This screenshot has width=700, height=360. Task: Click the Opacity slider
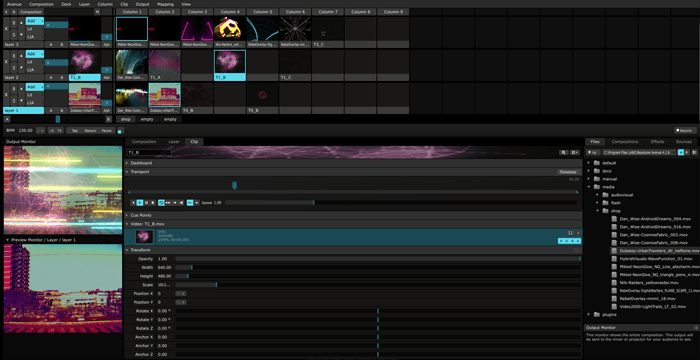coord(378,259)
